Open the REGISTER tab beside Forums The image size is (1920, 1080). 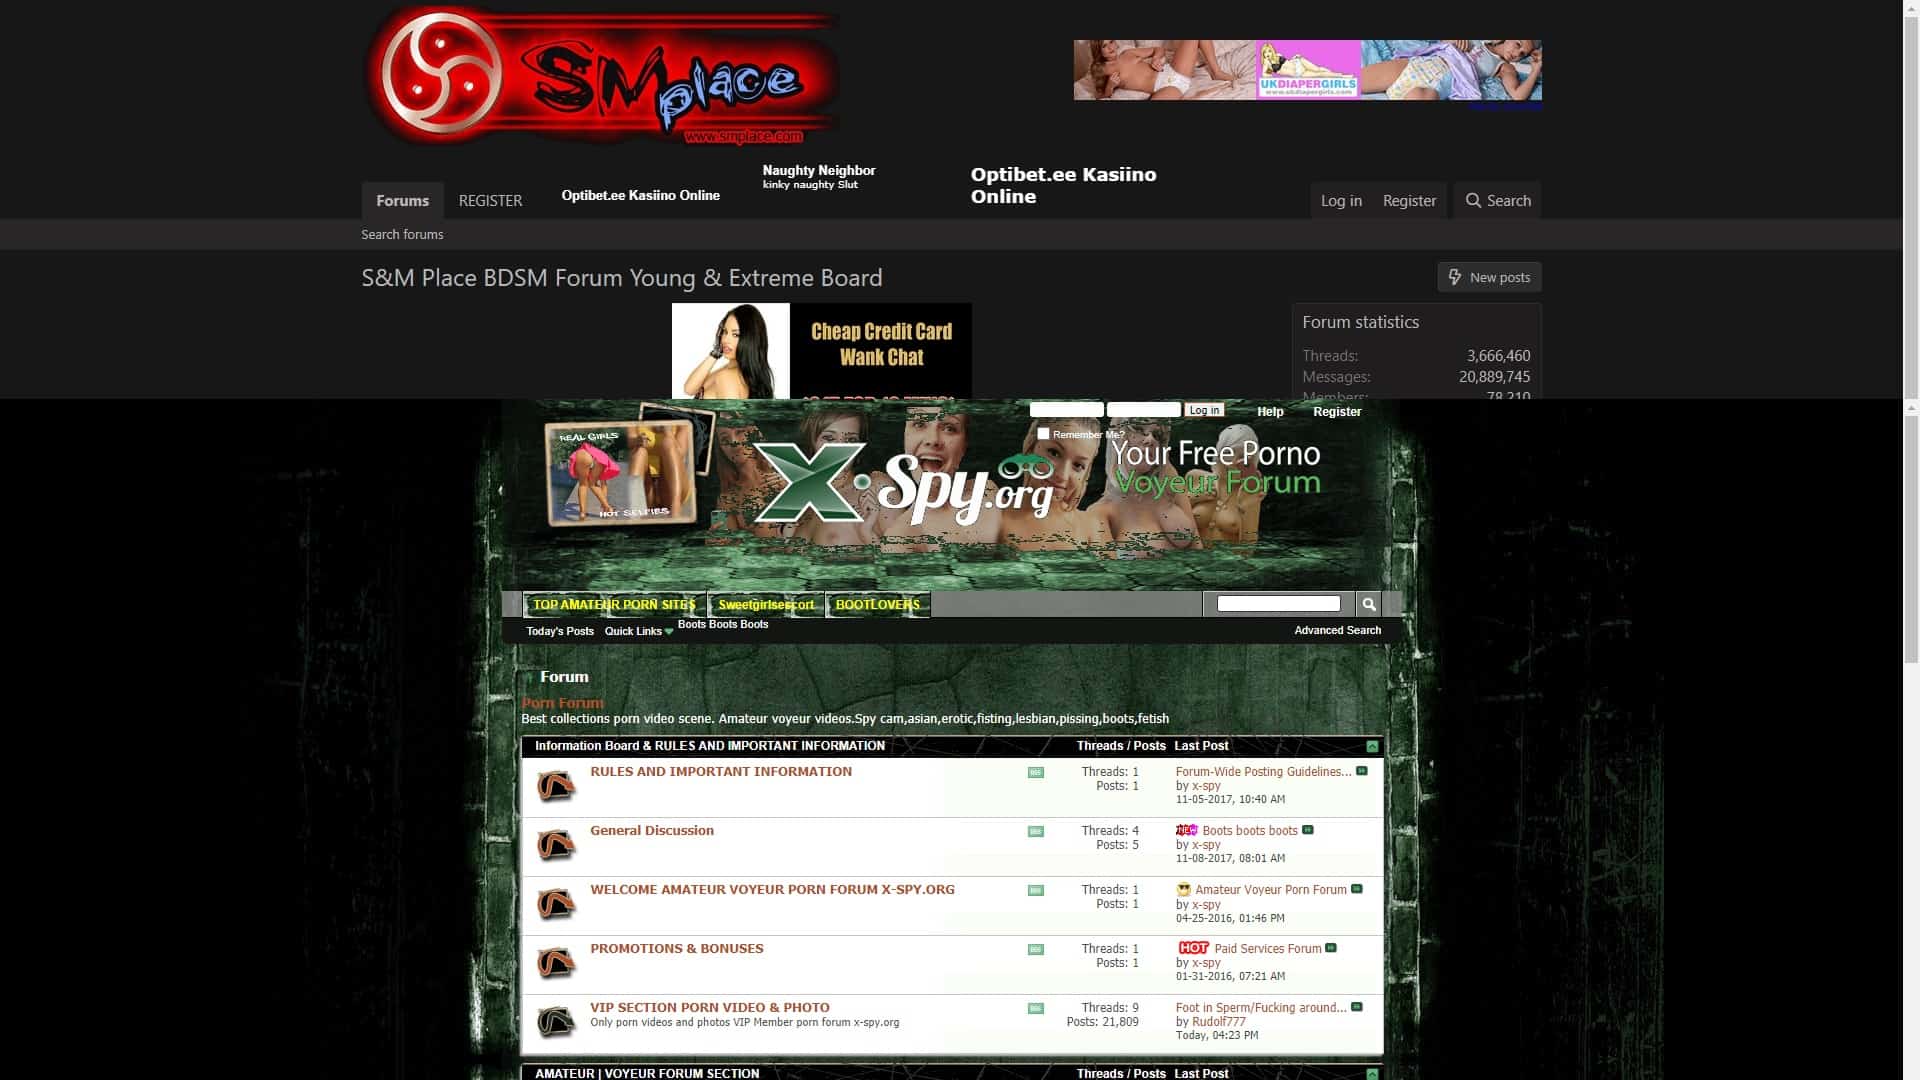(490, 200)
